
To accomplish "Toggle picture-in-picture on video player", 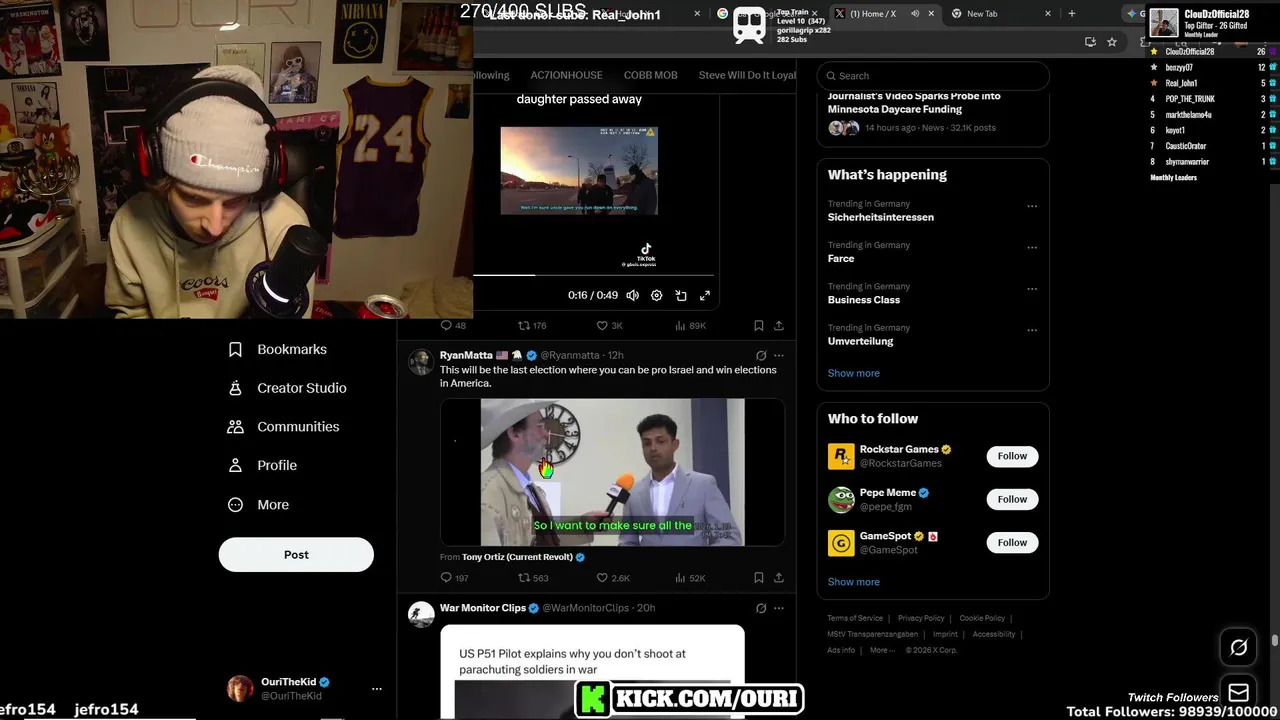I will coord(681,296).
